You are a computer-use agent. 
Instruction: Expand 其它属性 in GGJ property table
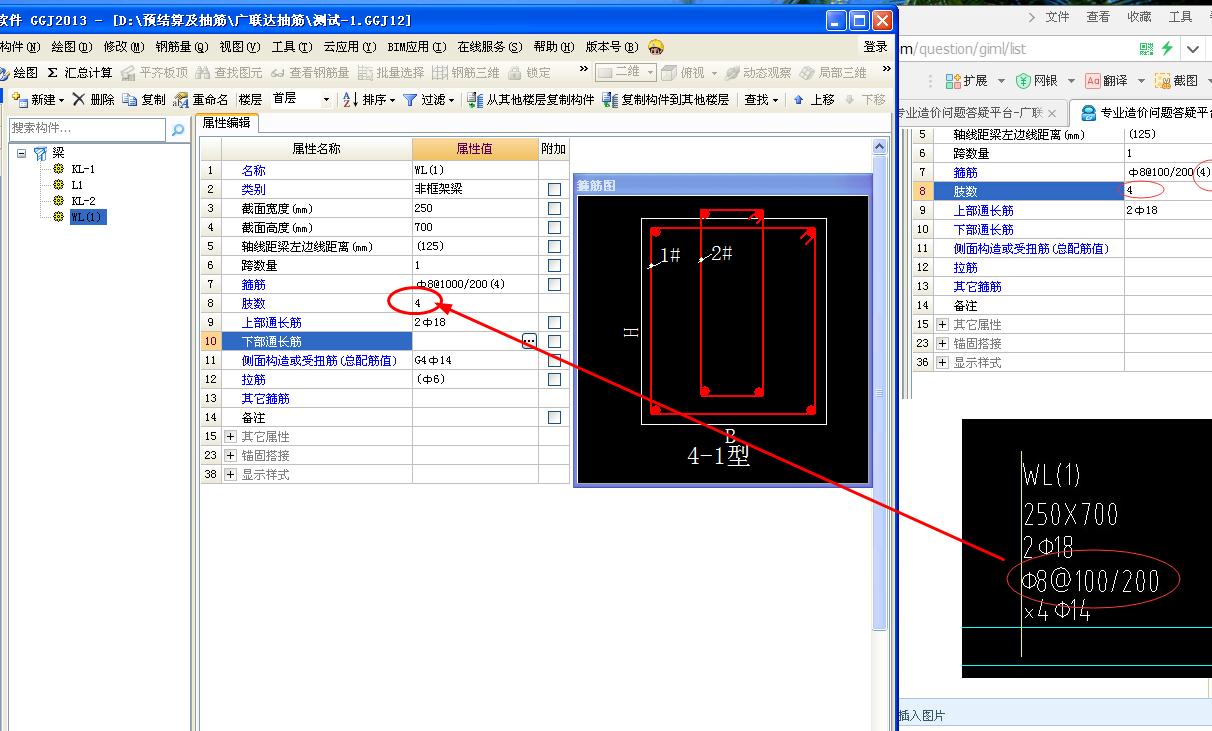click(230, 437)
